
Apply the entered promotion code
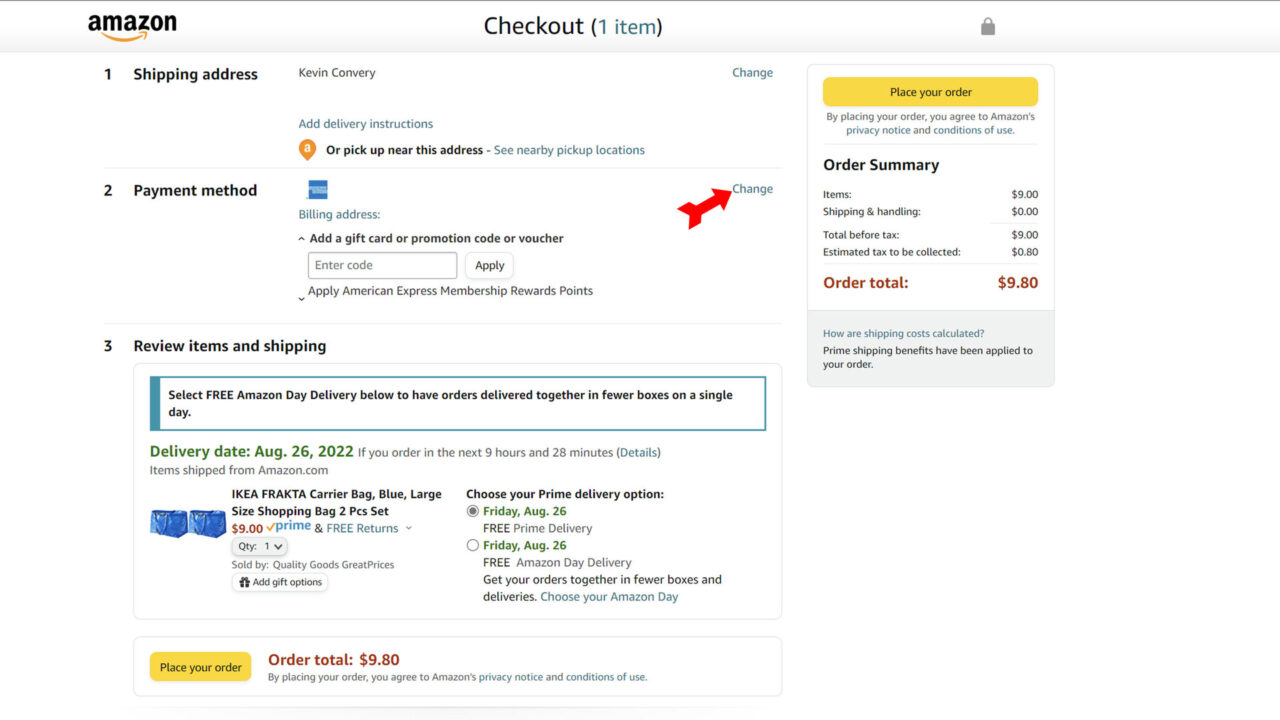489,265
